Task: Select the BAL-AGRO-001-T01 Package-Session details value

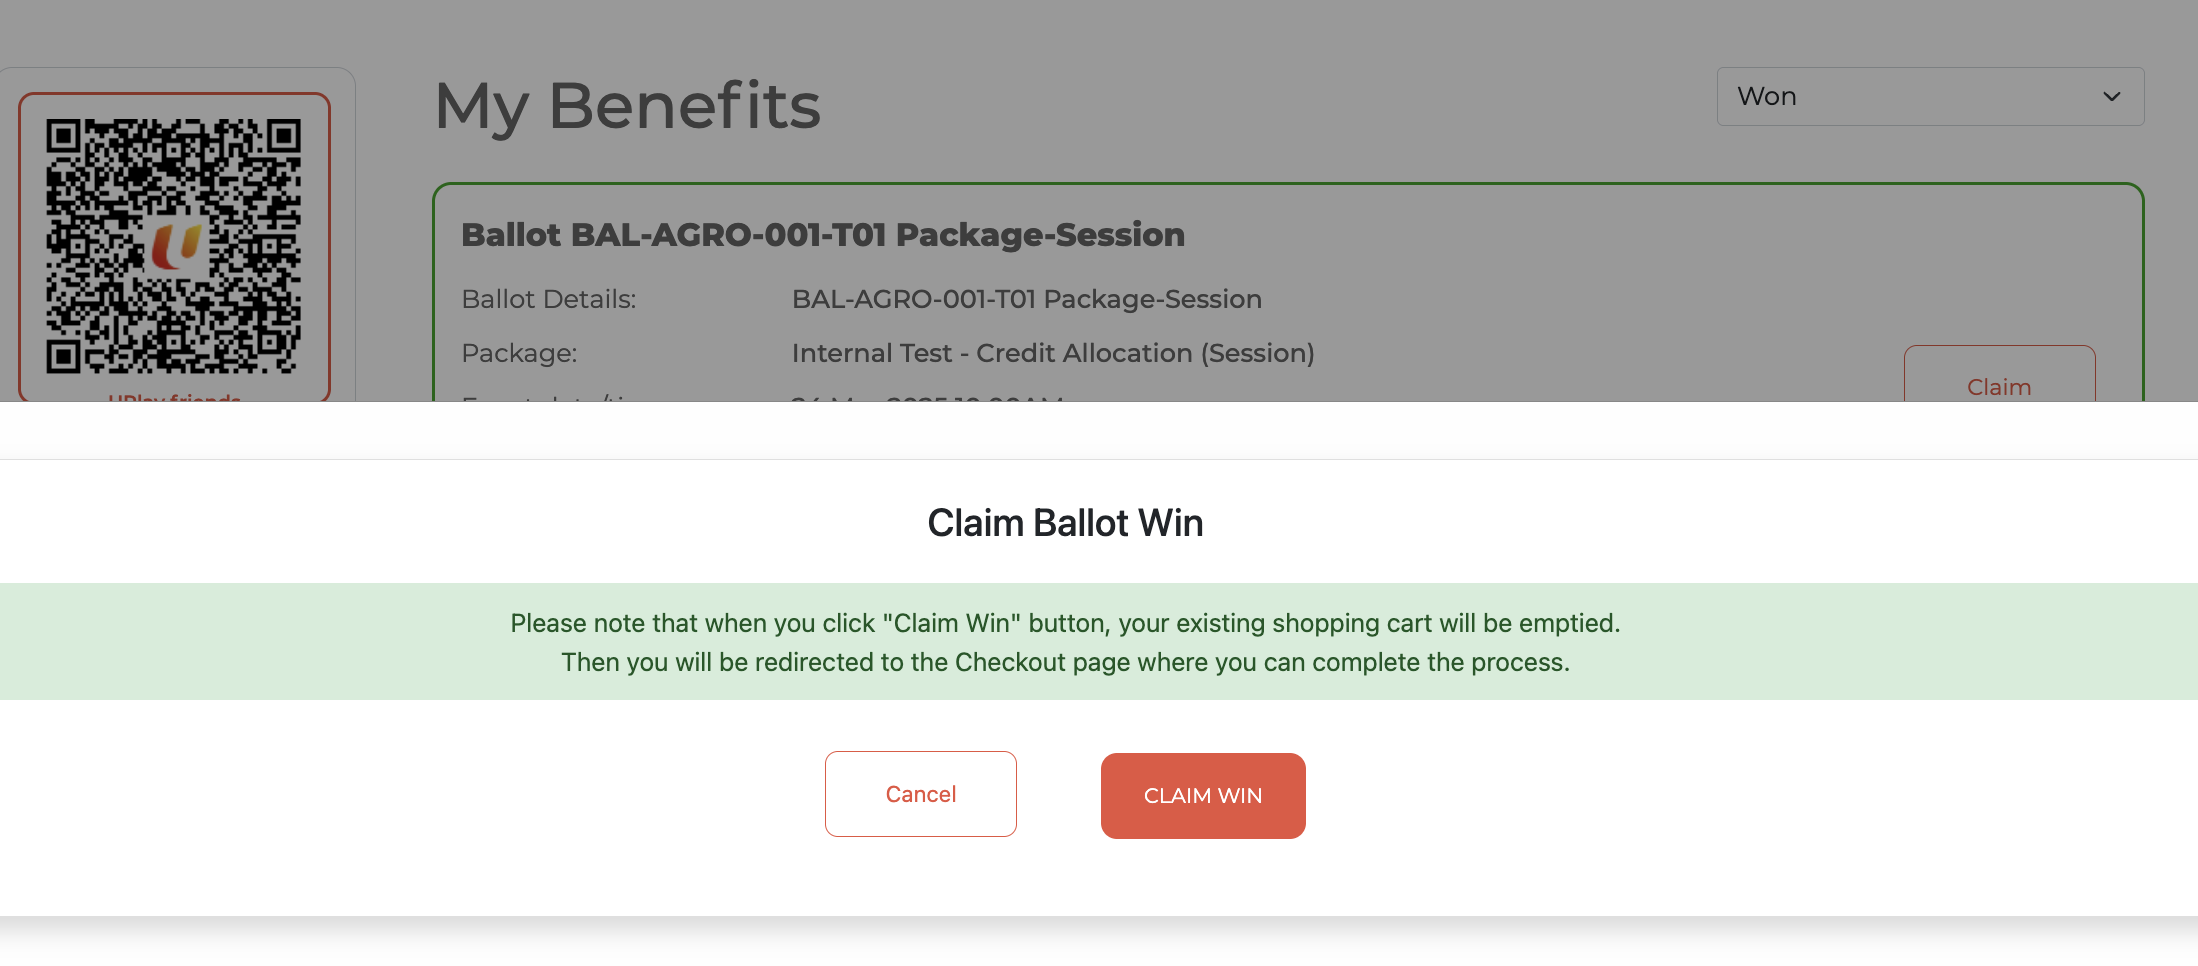Action: (x=1026, y=299)
